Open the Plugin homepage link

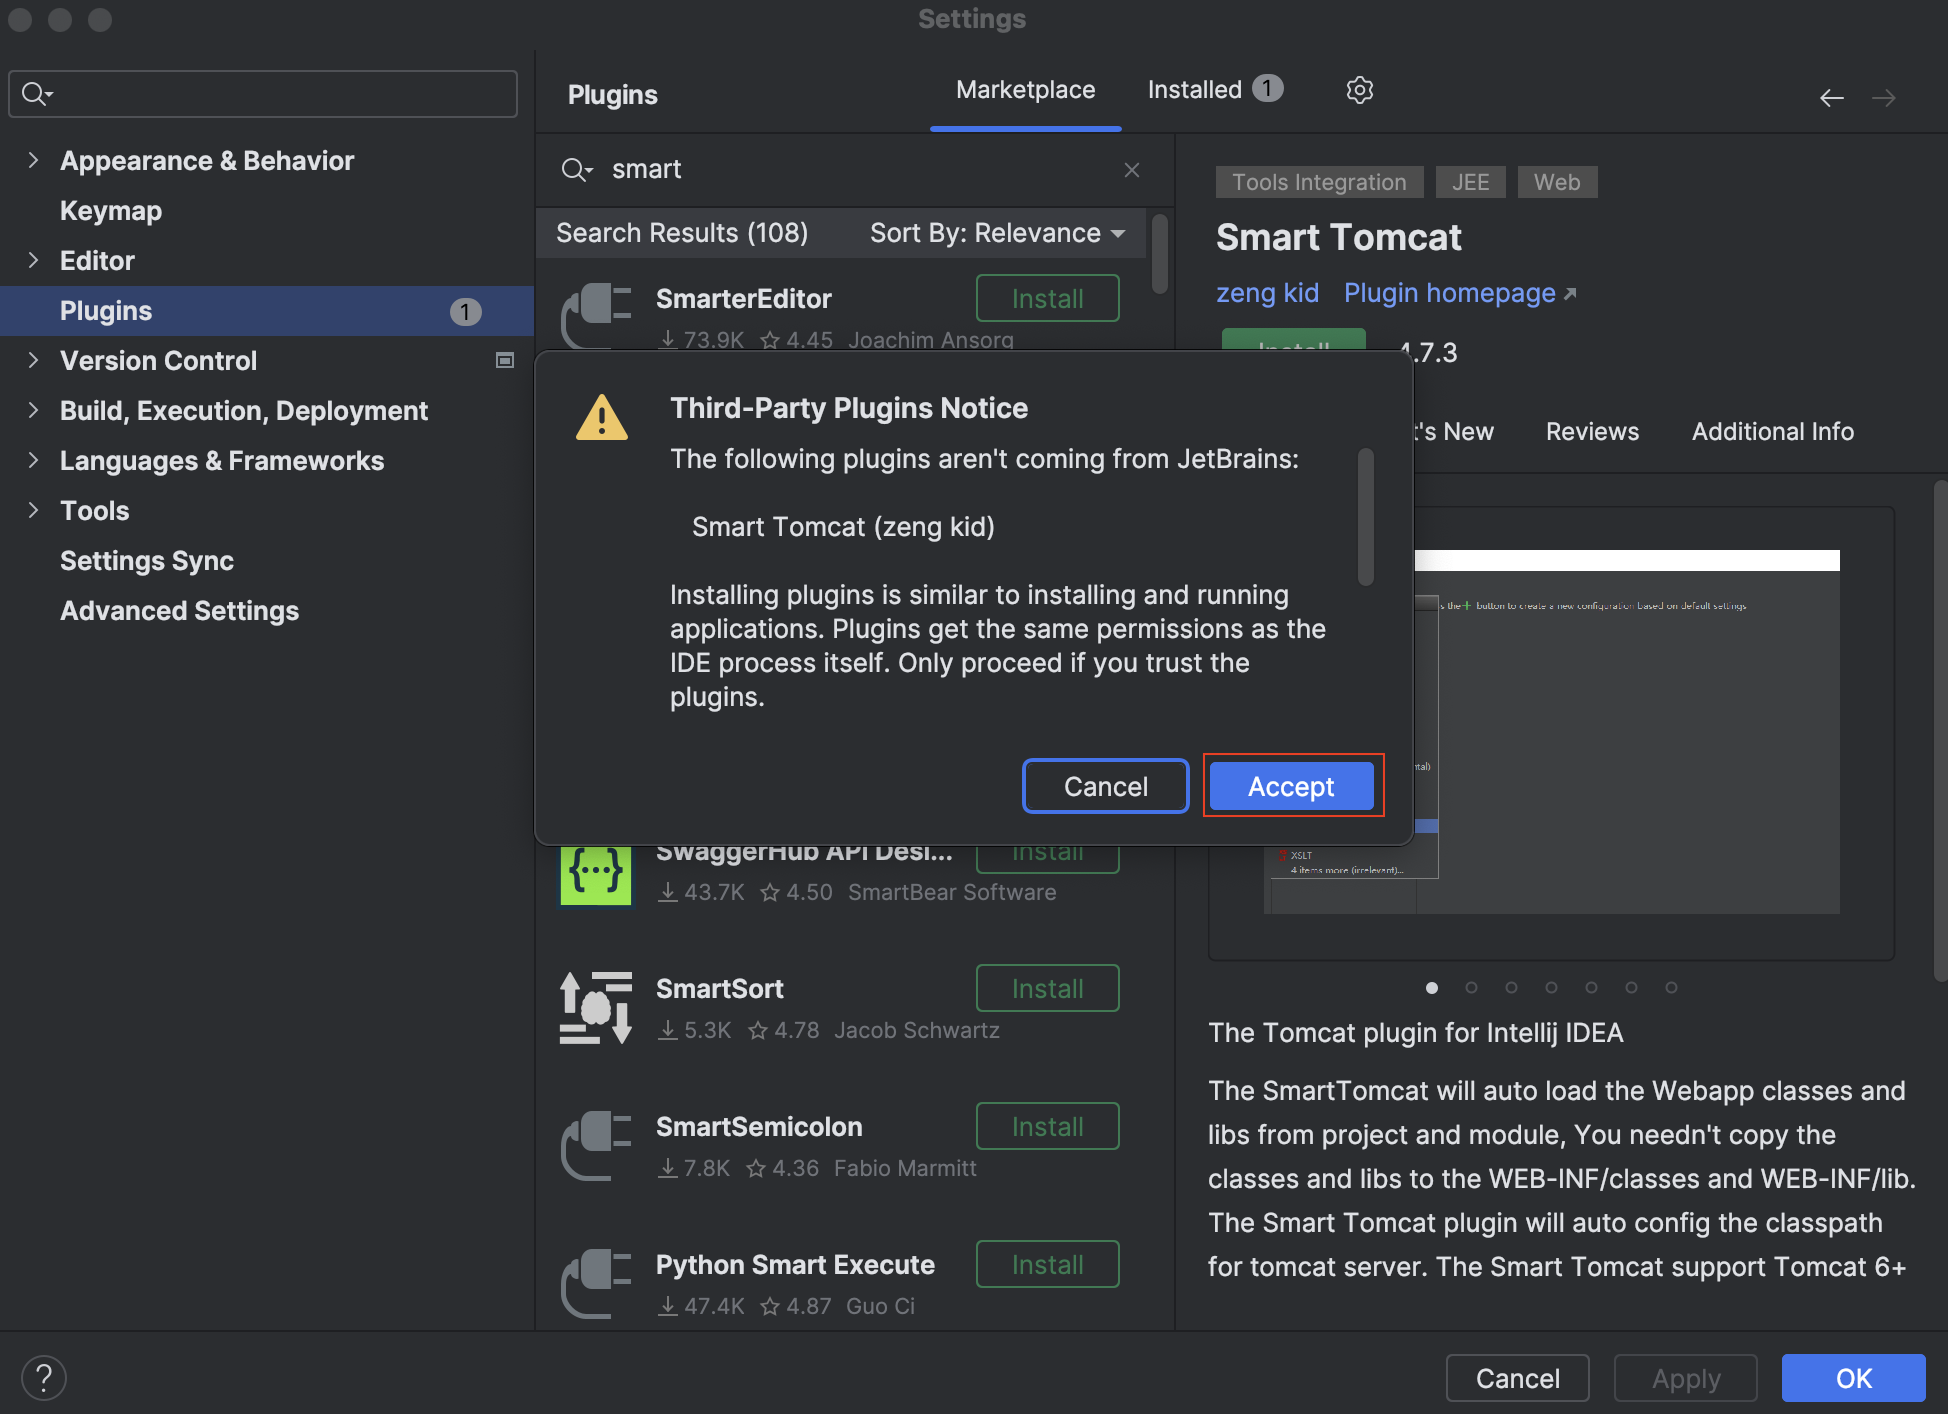[1459, 293]
